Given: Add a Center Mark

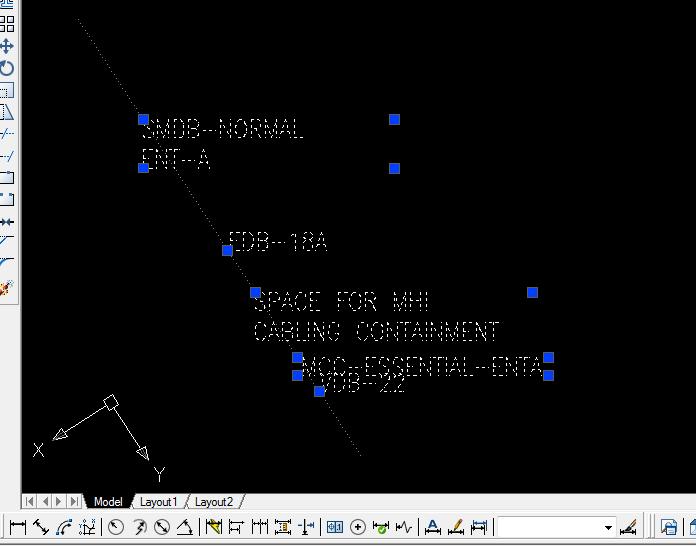Looking at the screenshot, I should [x=358, y=527].
